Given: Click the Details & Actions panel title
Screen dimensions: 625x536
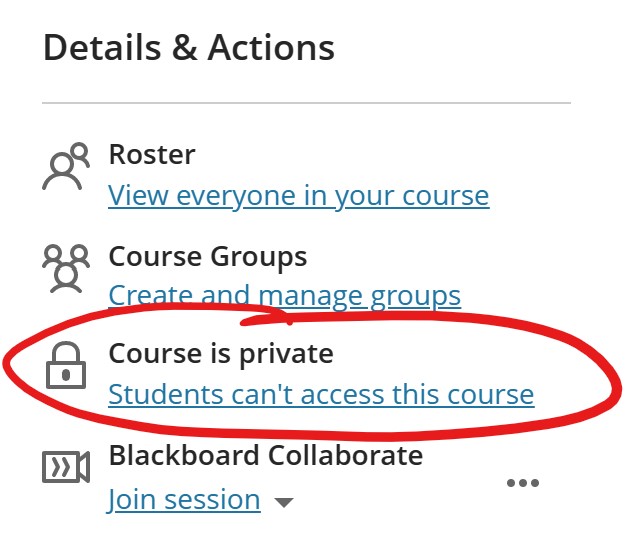Looking at the screenshot, I should click(x=189, y=47).
